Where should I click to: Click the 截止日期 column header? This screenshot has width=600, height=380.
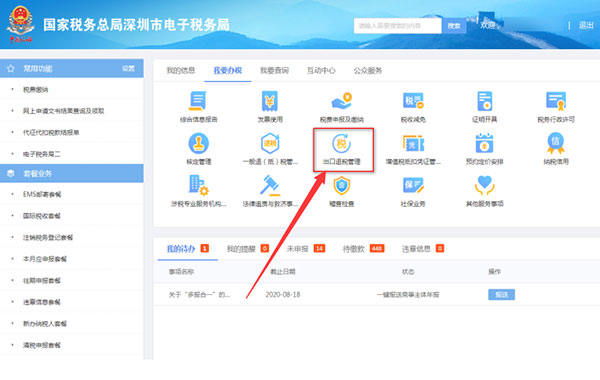coord(283,272)
